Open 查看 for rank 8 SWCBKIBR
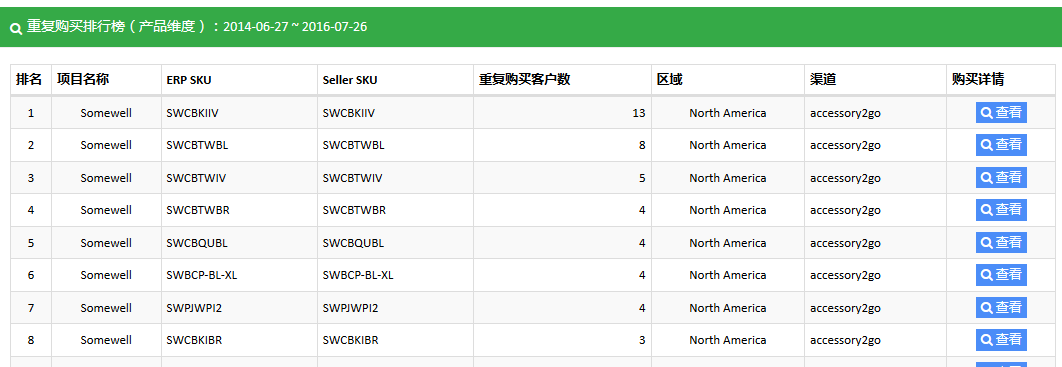The height and width of the screenshot is (367, 1062). coord(1001,340)
